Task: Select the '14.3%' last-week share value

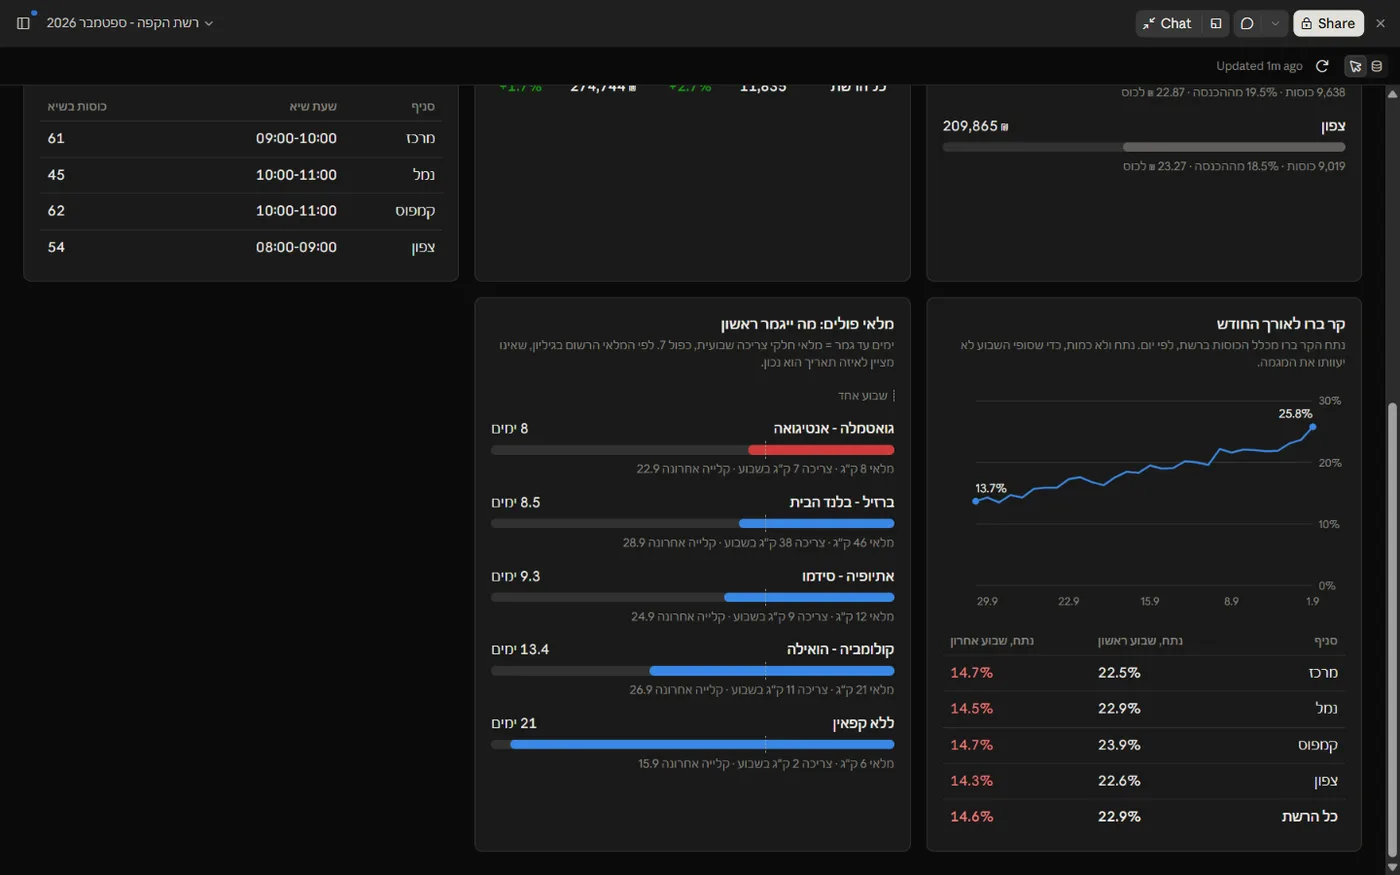Action: pyautogui.click(x=971, y=781)
